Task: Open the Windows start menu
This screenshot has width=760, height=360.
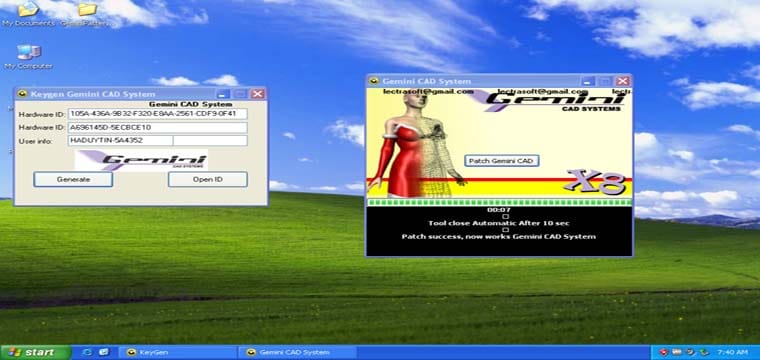Action: [35, 352]
